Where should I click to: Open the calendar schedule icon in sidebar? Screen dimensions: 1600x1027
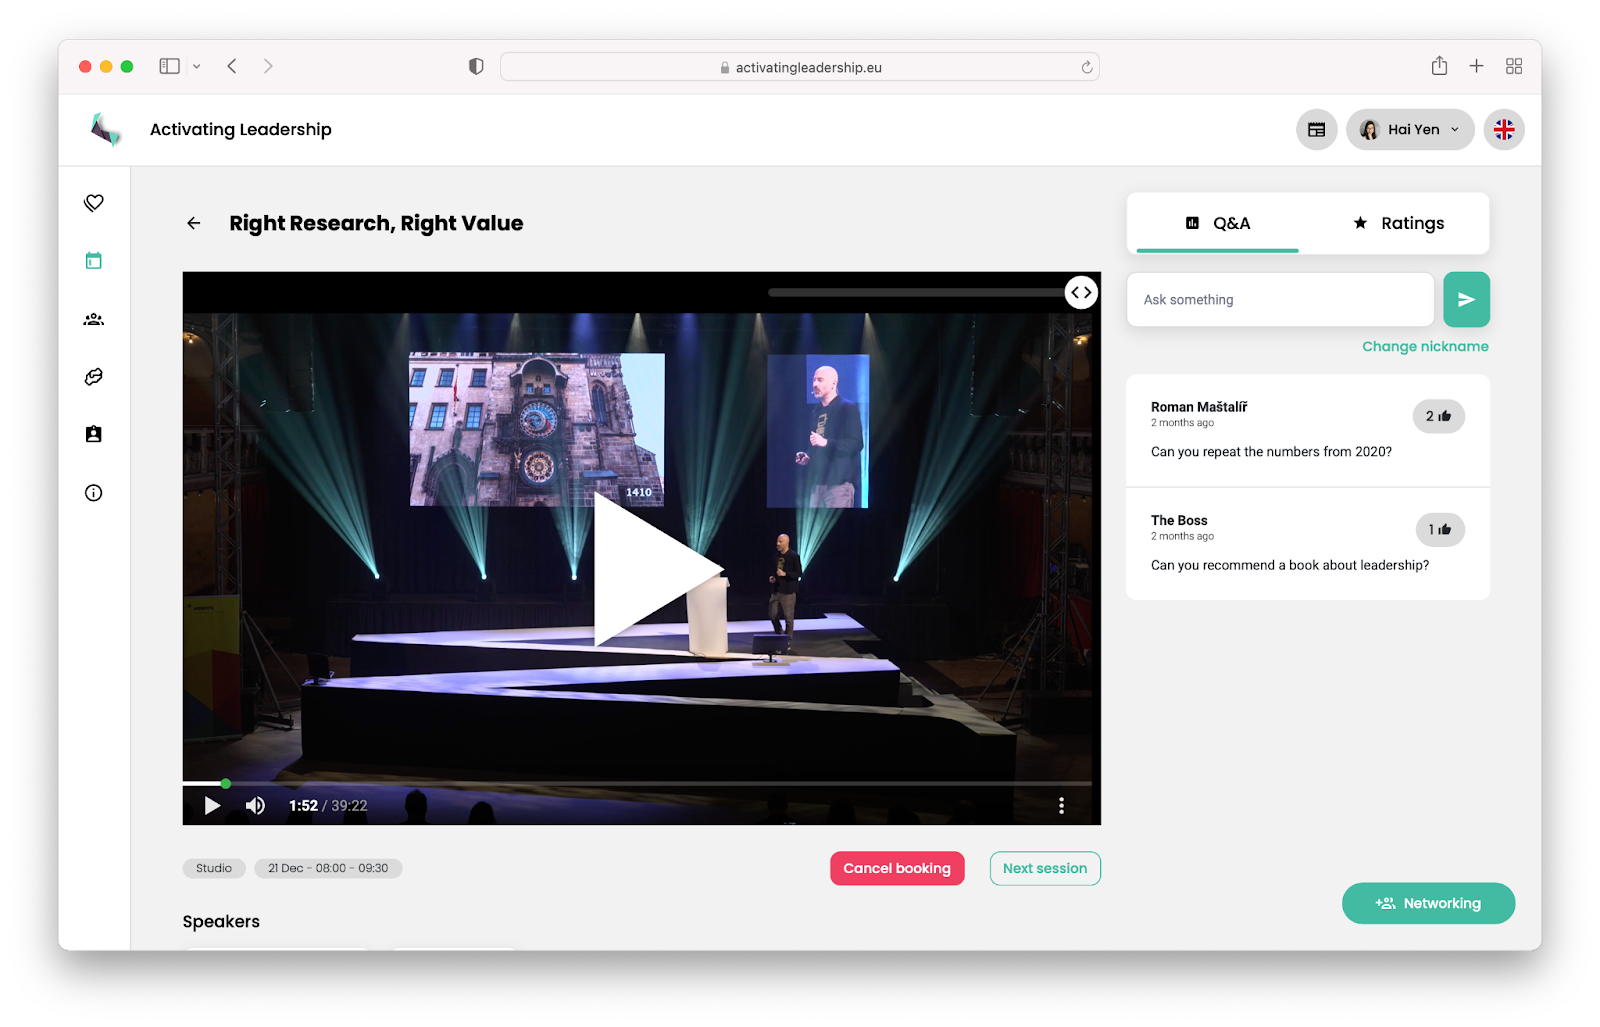tap(94, 261)
